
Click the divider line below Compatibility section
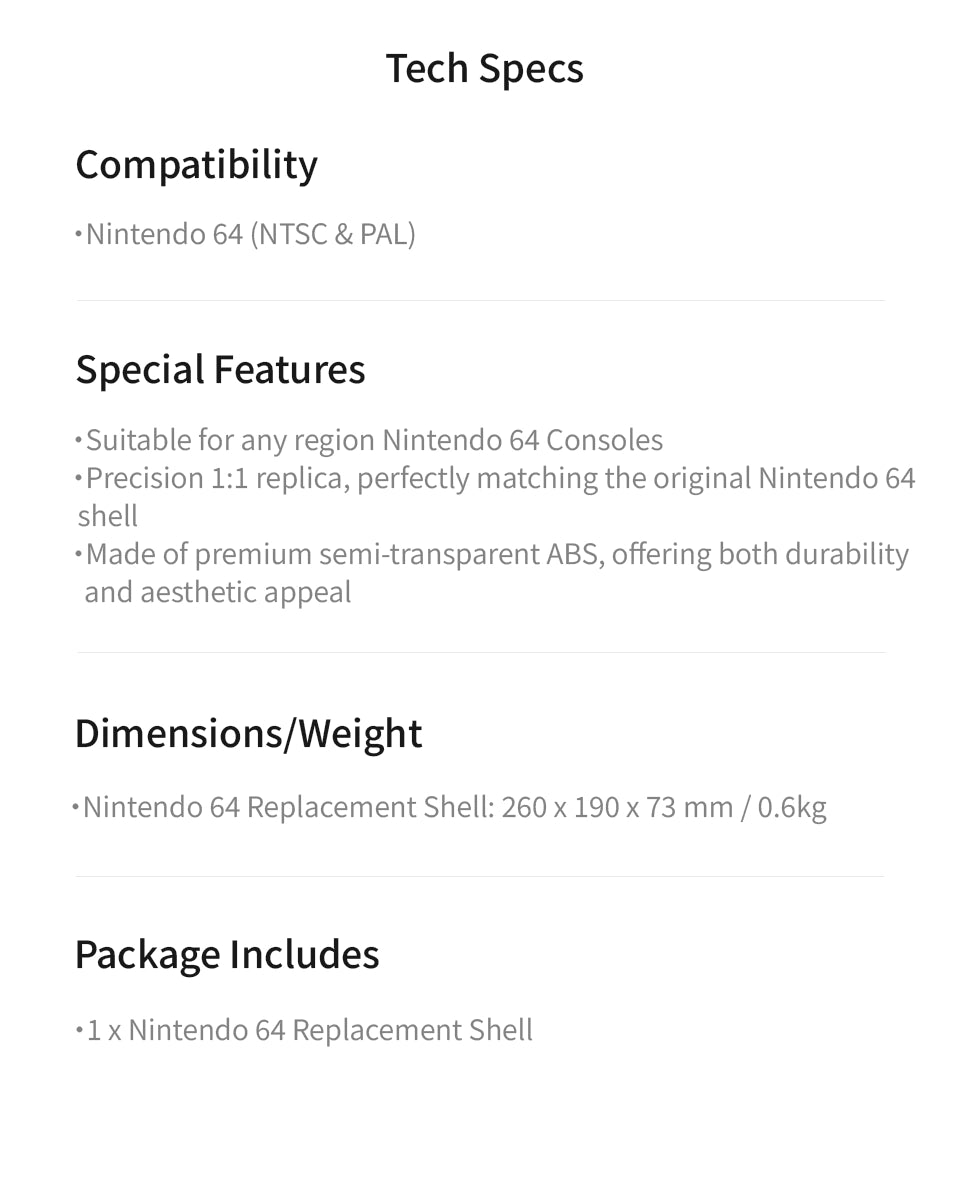(480, 301)
